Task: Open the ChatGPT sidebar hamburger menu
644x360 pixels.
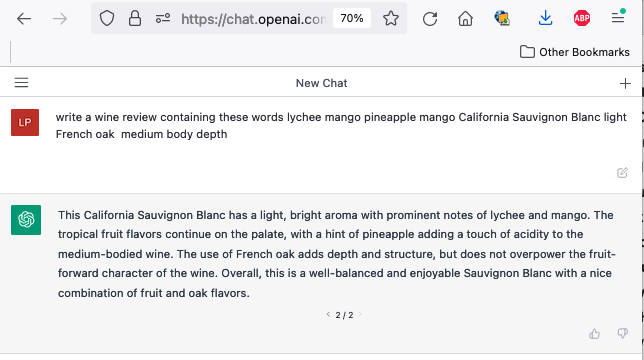Action: [21, 83]
